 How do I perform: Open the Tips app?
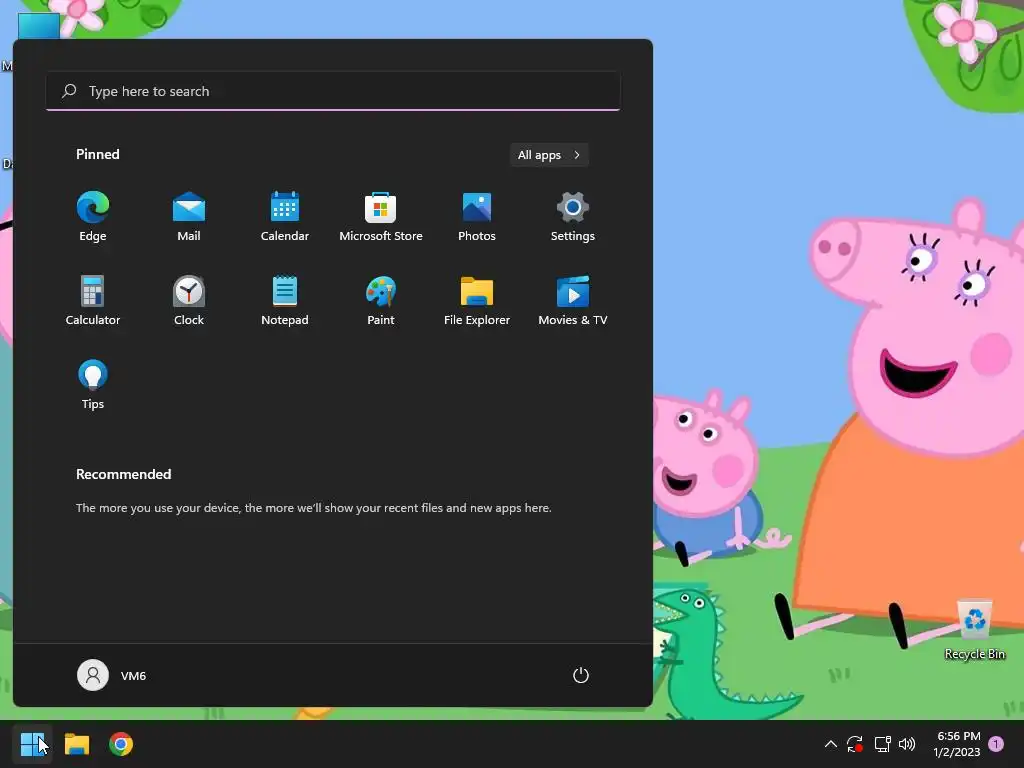click(93, 385)
